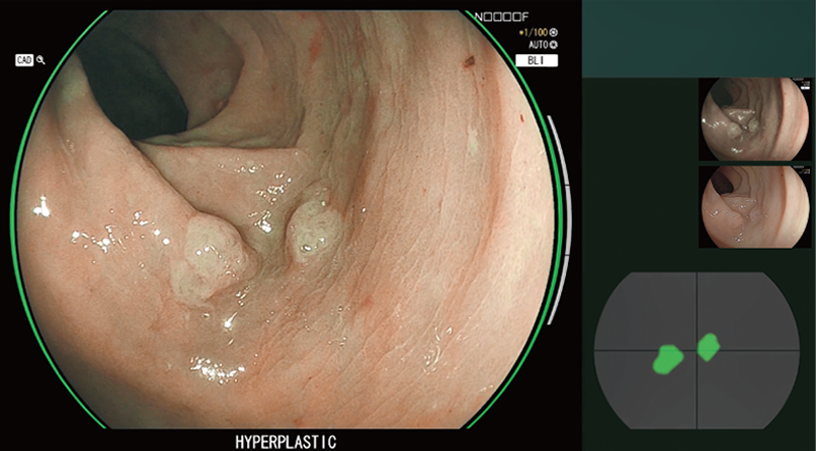Select the BLI imaging mode label
The image size is (816, 451).
(535, 60)
